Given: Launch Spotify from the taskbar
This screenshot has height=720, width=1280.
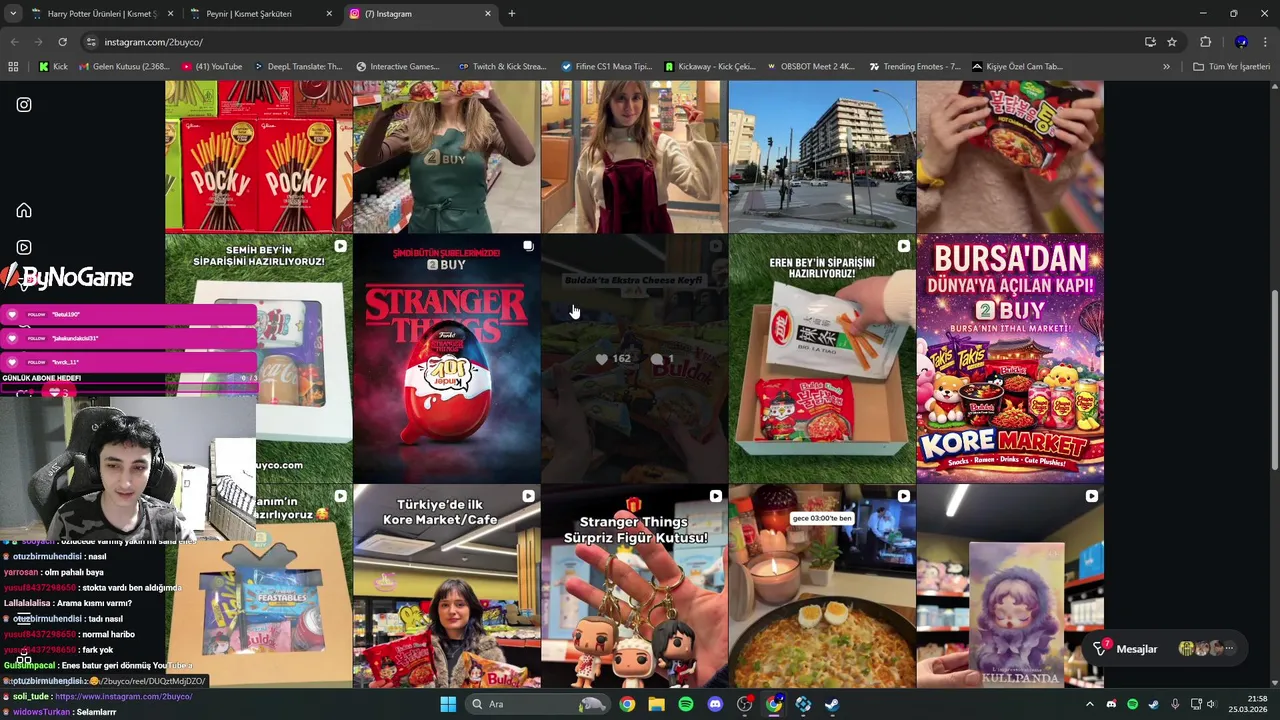Looking at the screenshot, I should click(x=685, y=704).
